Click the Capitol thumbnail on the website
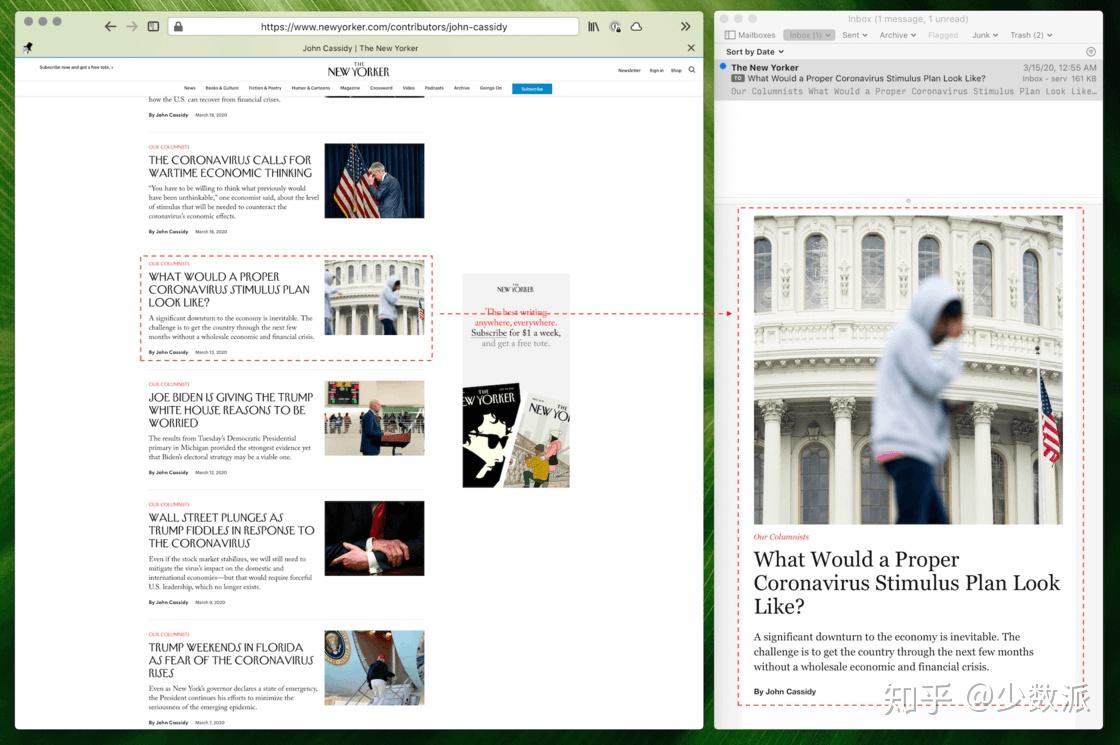Screen dimensions: 1120x745 coord(374,297)
